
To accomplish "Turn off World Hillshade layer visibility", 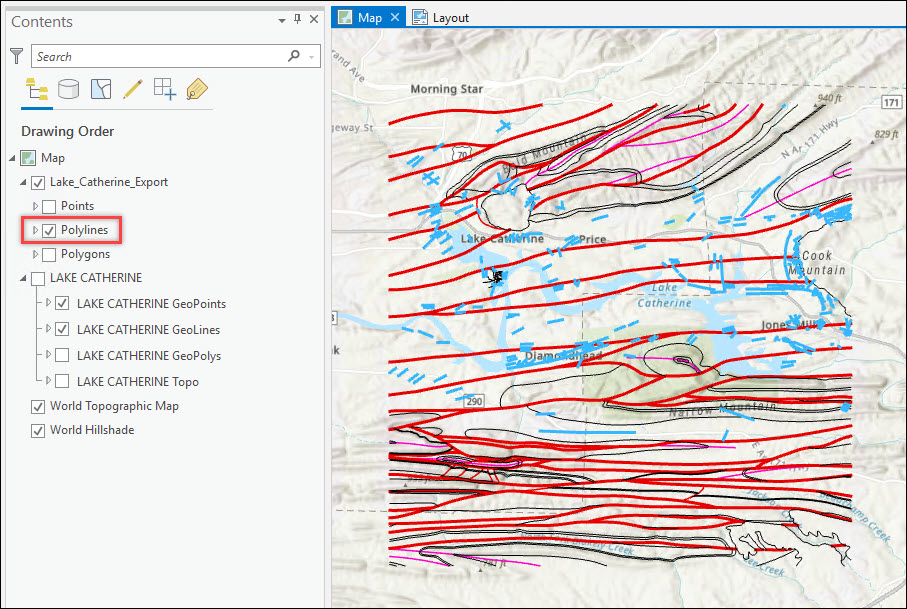I will click(x=38, y=431).
